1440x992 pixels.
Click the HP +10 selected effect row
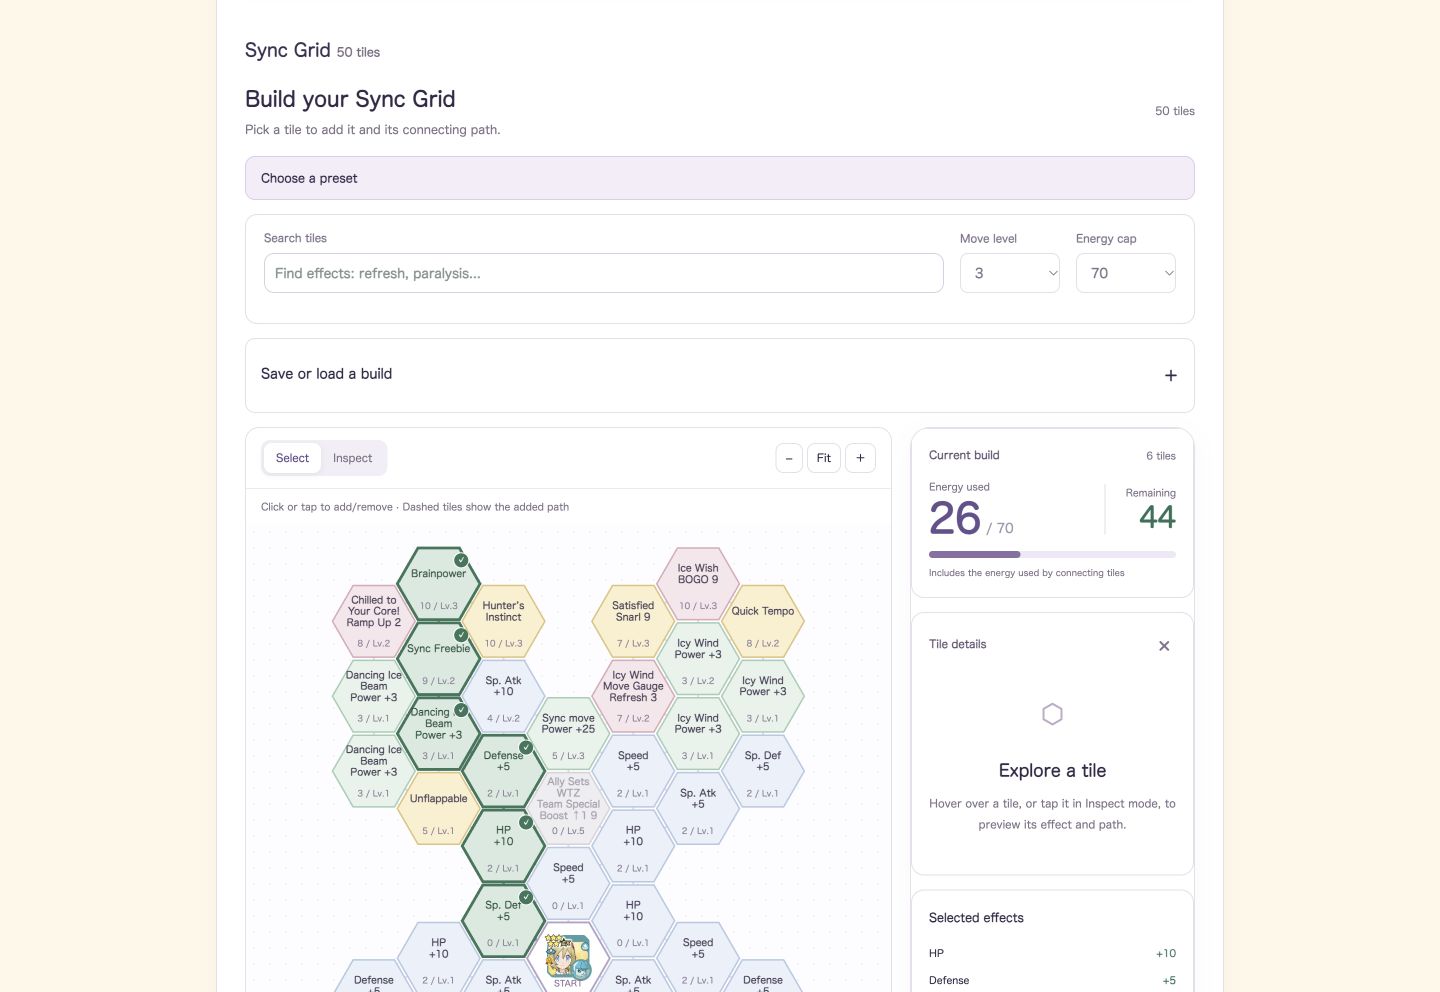1052,953
